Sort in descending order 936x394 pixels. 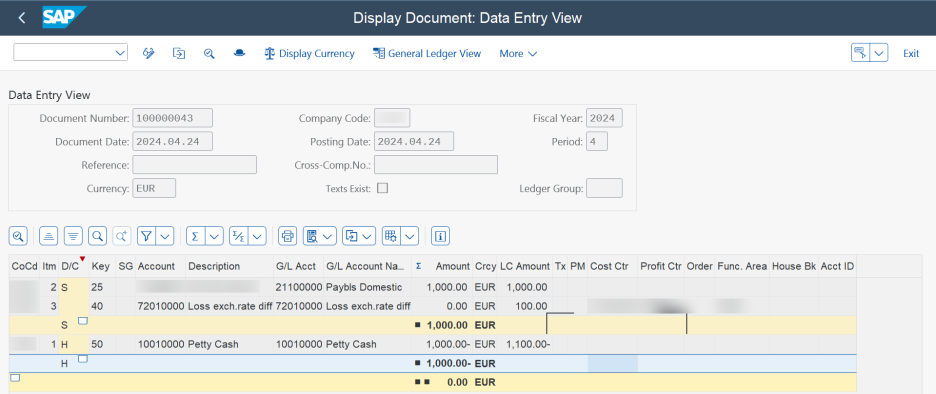[x=73, y=236]
